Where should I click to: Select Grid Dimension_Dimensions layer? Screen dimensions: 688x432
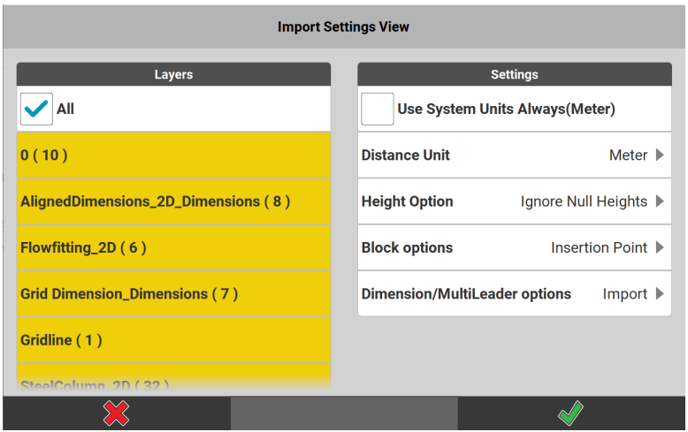click(x=173, y=294)
